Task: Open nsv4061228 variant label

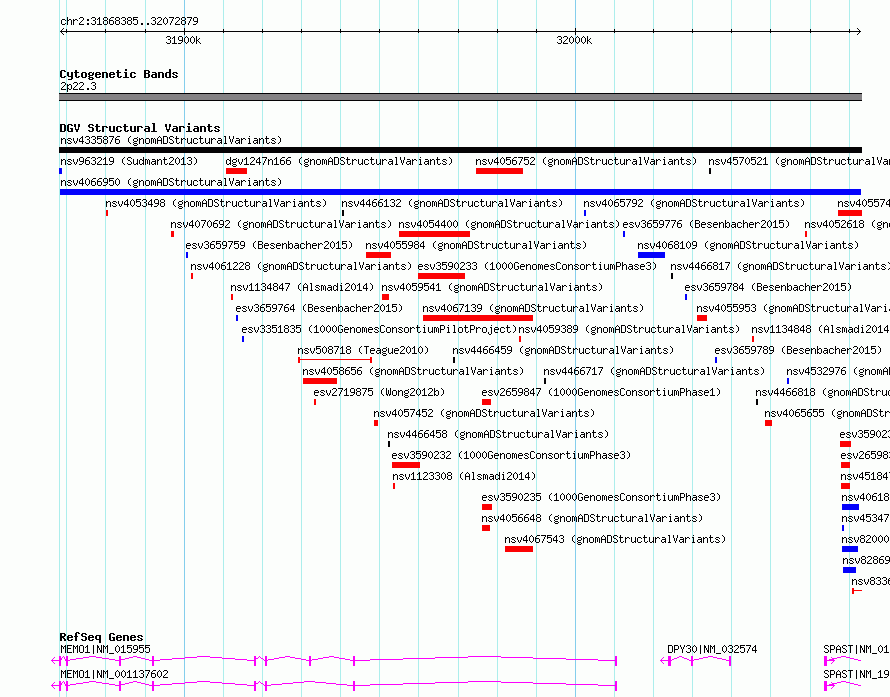Action: pos(301,266)
